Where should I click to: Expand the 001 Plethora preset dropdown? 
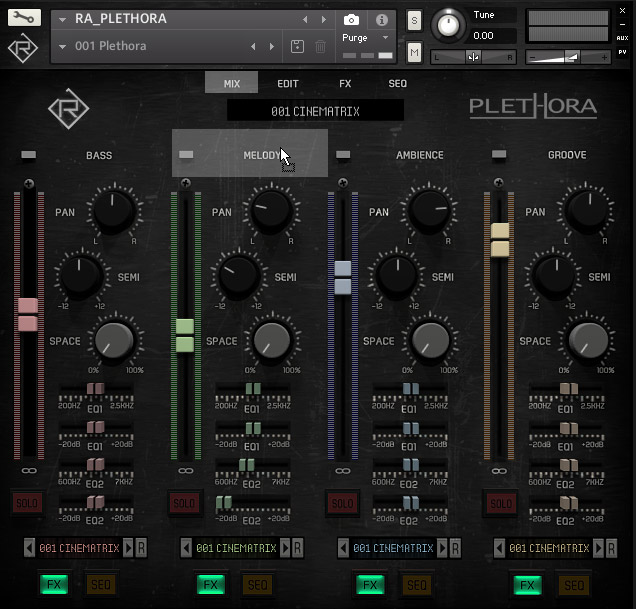coord(62,46)
